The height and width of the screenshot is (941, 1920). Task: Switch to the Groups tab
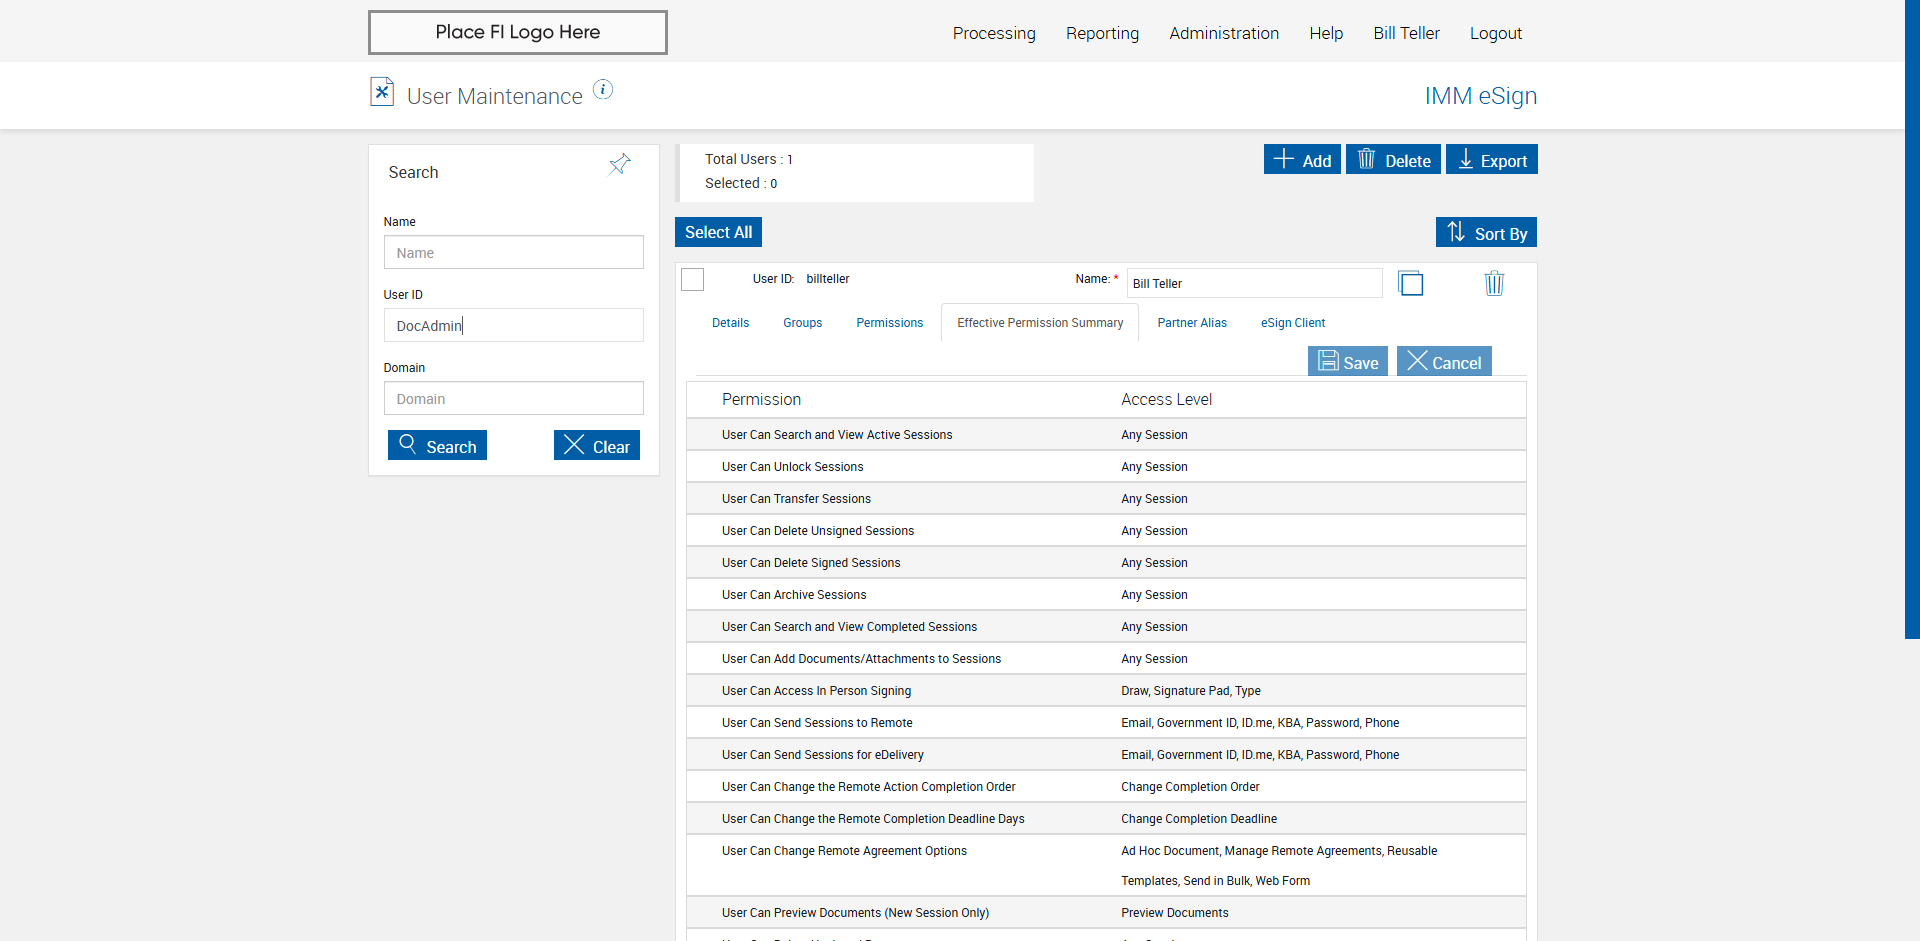click(x=803, y=323)
